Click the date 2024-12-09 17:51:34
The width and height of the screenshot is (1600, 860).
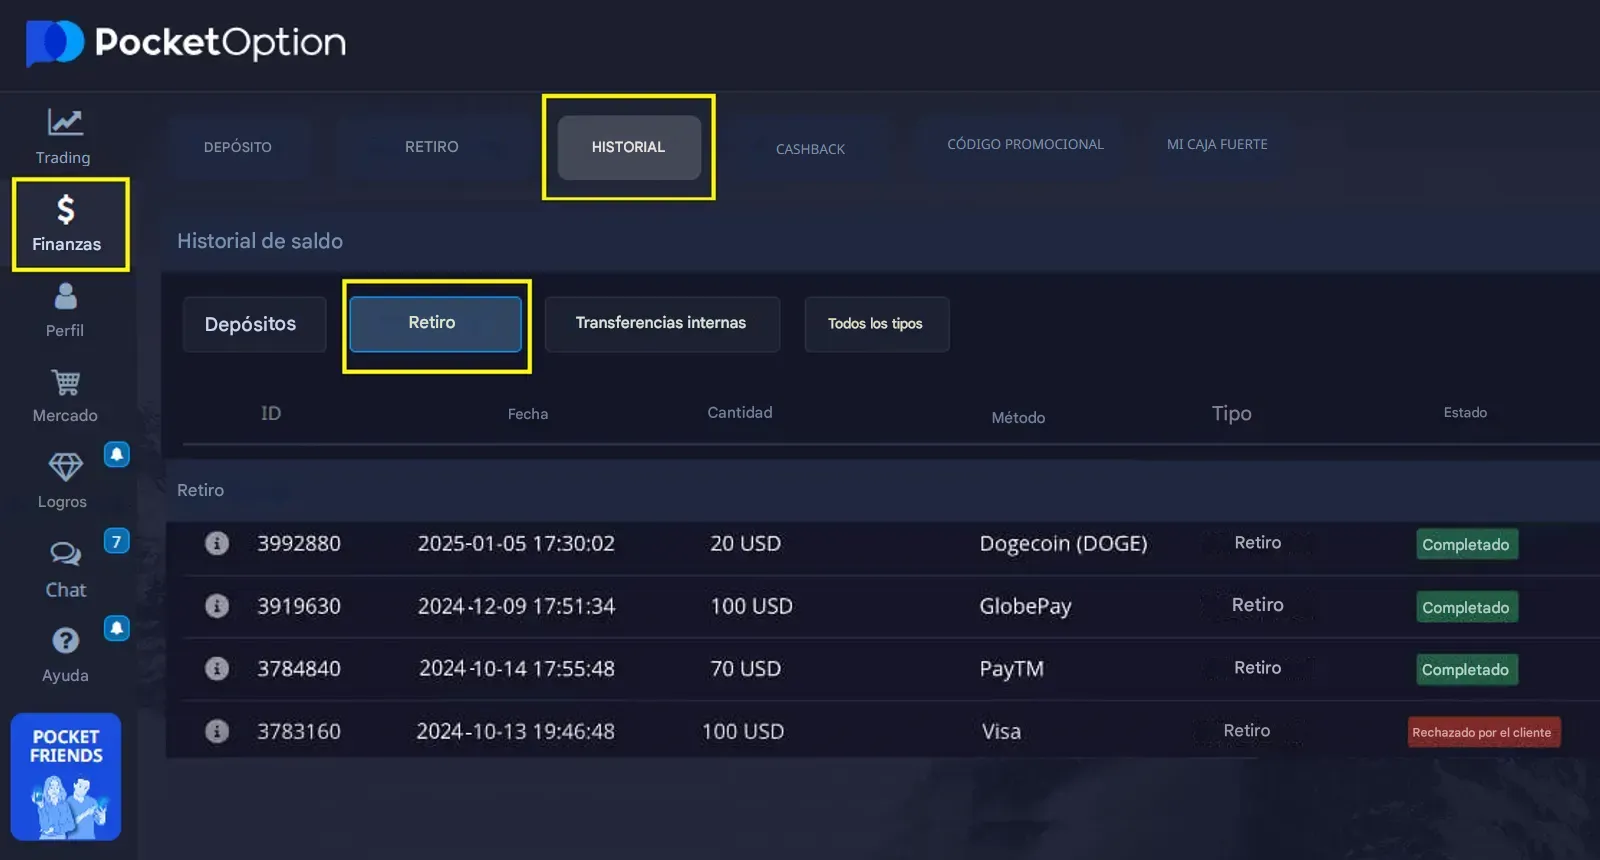point(516,606)
